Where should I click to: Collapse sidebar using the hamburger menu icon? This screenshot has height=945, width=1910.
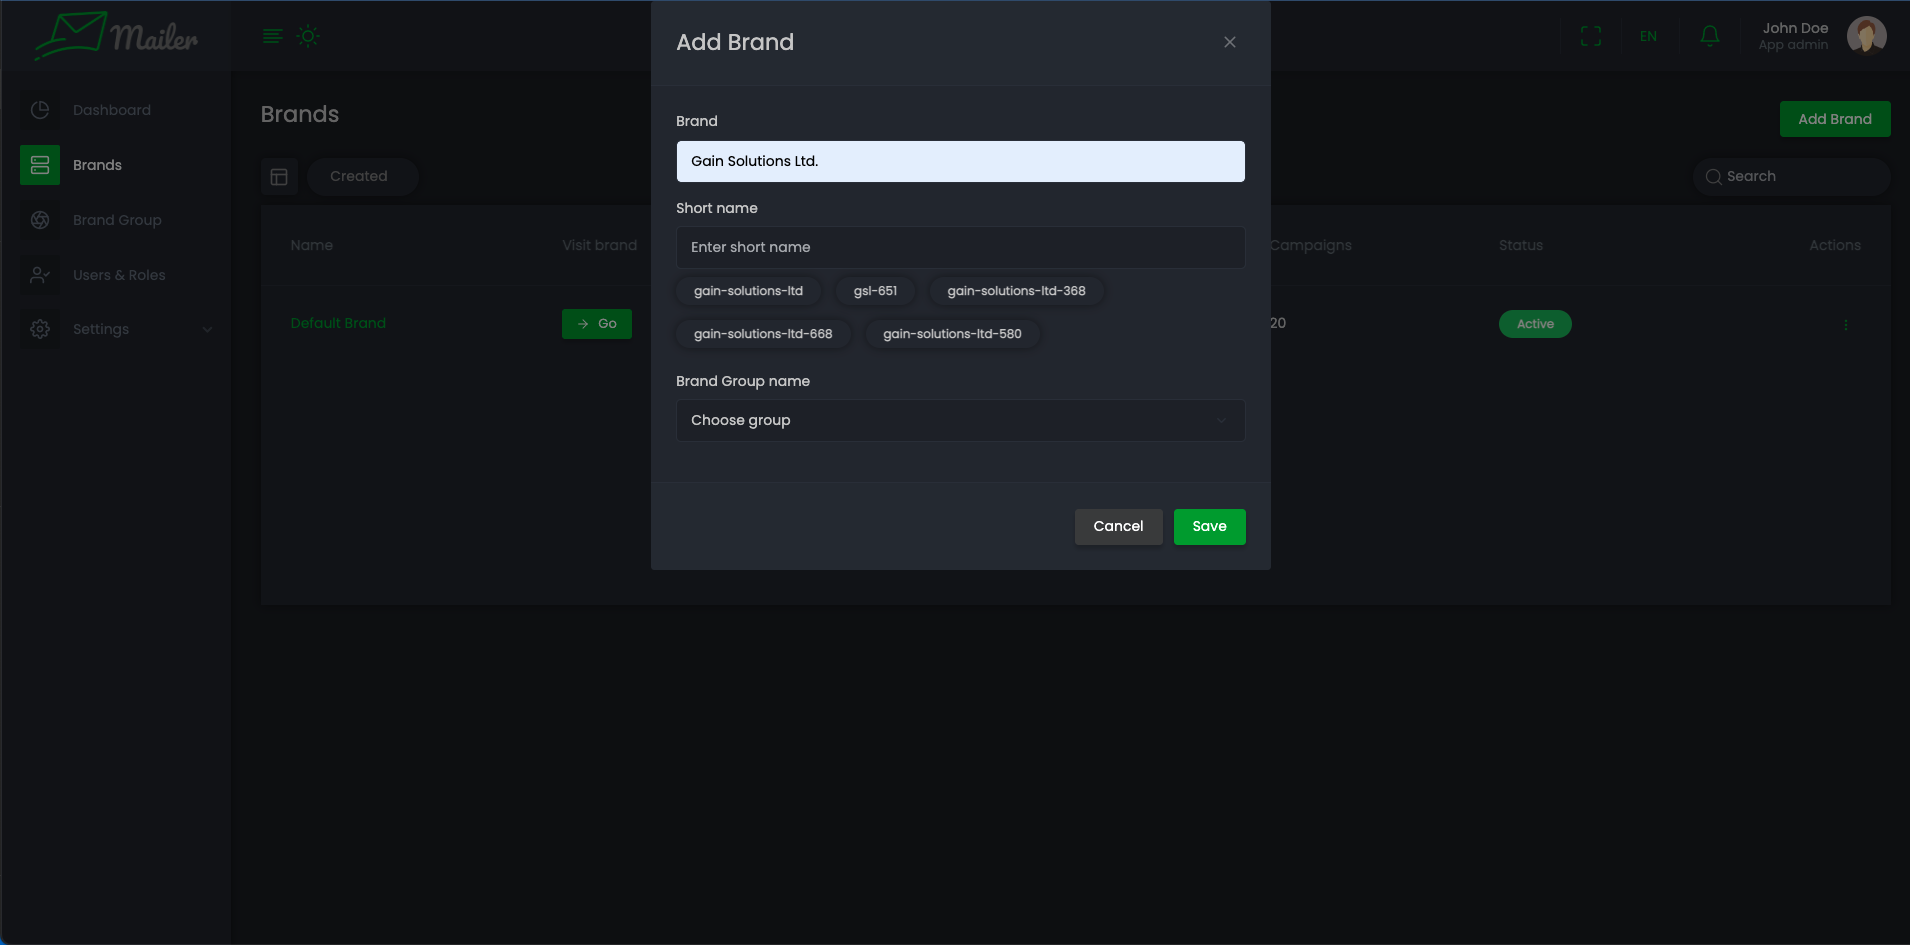272,36
